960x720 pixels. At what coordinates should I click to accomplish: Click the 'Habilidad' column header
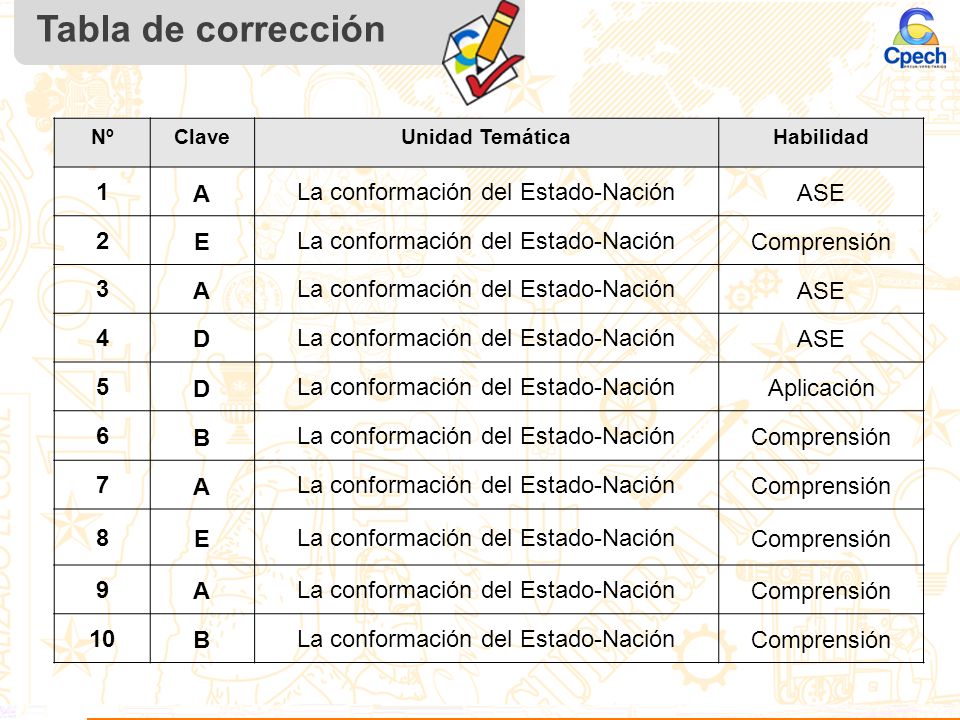click(820, 137)
